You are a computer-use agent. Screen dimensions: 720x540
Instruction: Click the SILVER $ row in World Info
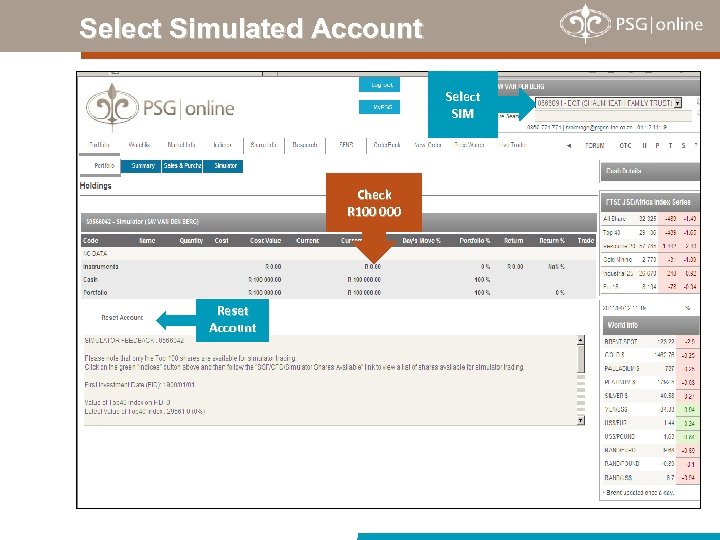click(x=651, y=396)
